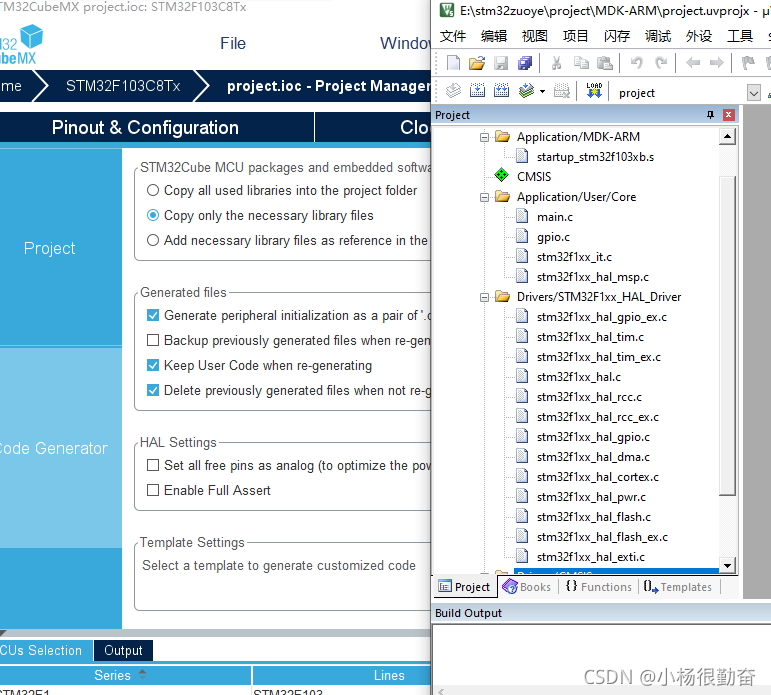The height and width of the screenshot is (695, 771).
Task: Click the Batch Build icon
Action: [526, 91]
